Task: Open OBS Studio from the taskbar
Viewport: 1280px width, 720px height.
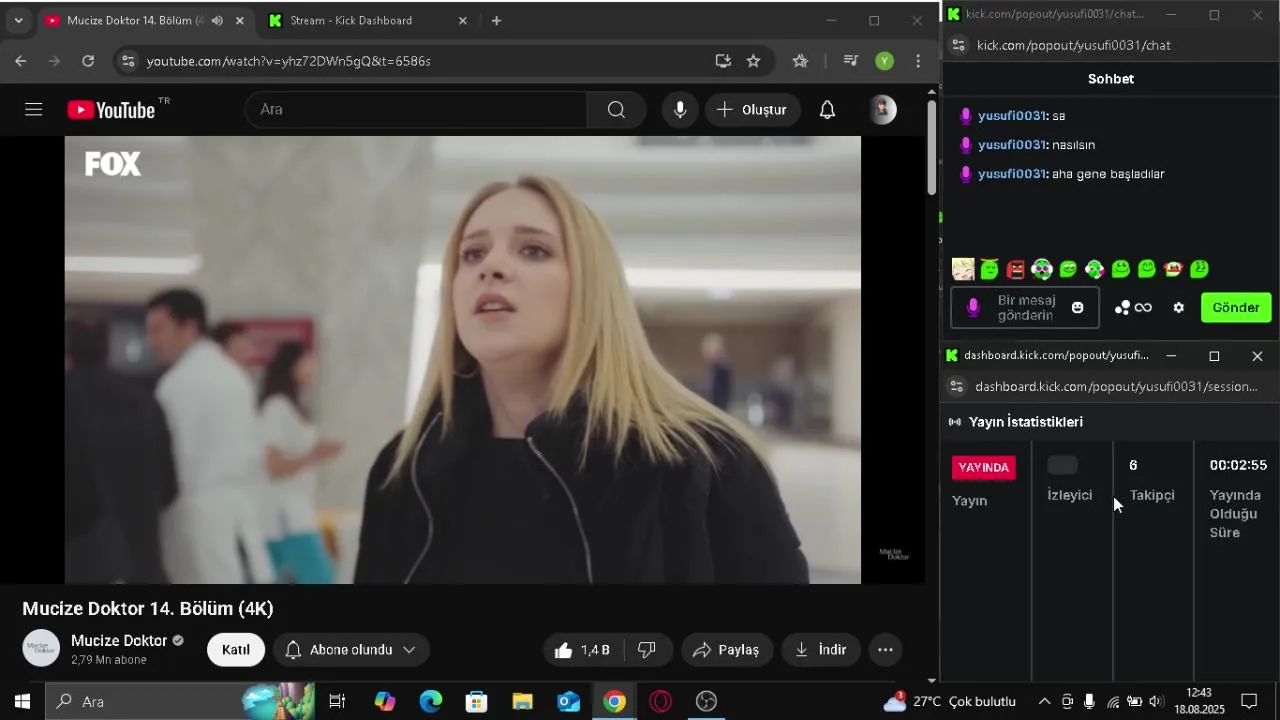Action: click(x=707, y=702)
